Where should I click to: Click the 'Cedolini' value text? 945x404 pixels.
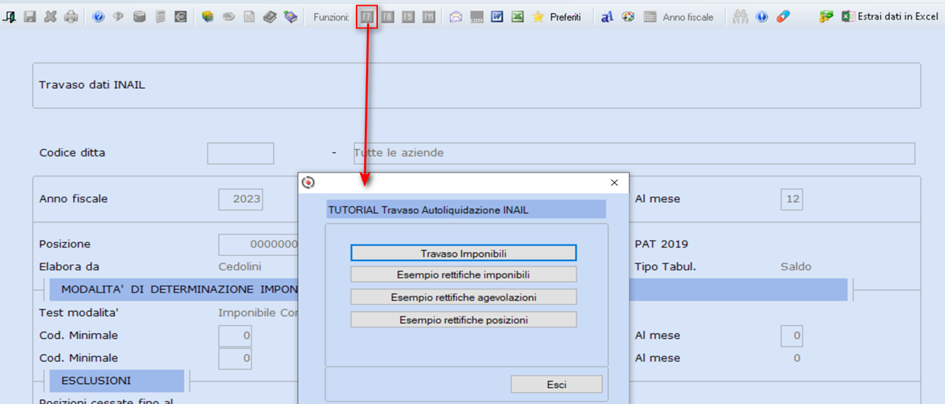coord(239,267)
